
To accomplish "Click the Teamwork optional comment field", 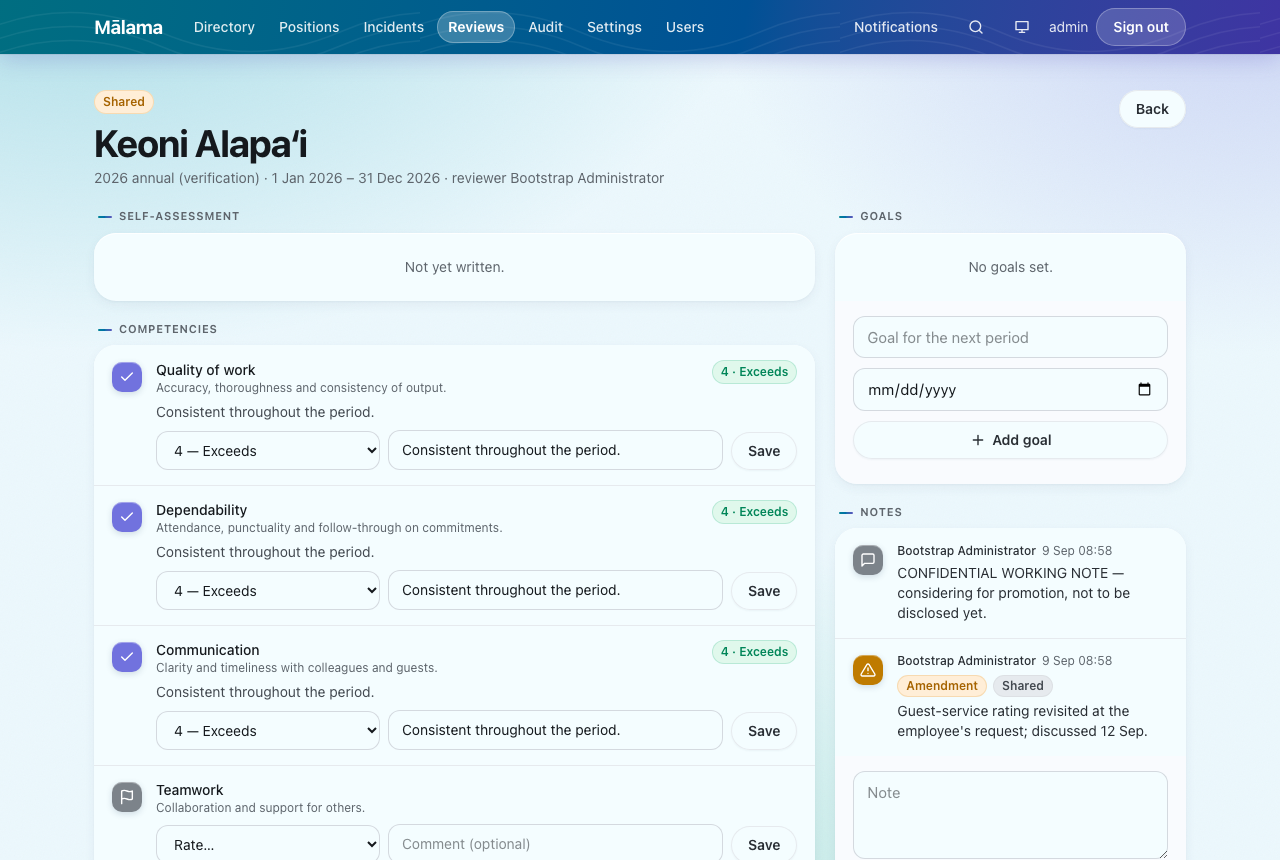I will click(555, 843).
